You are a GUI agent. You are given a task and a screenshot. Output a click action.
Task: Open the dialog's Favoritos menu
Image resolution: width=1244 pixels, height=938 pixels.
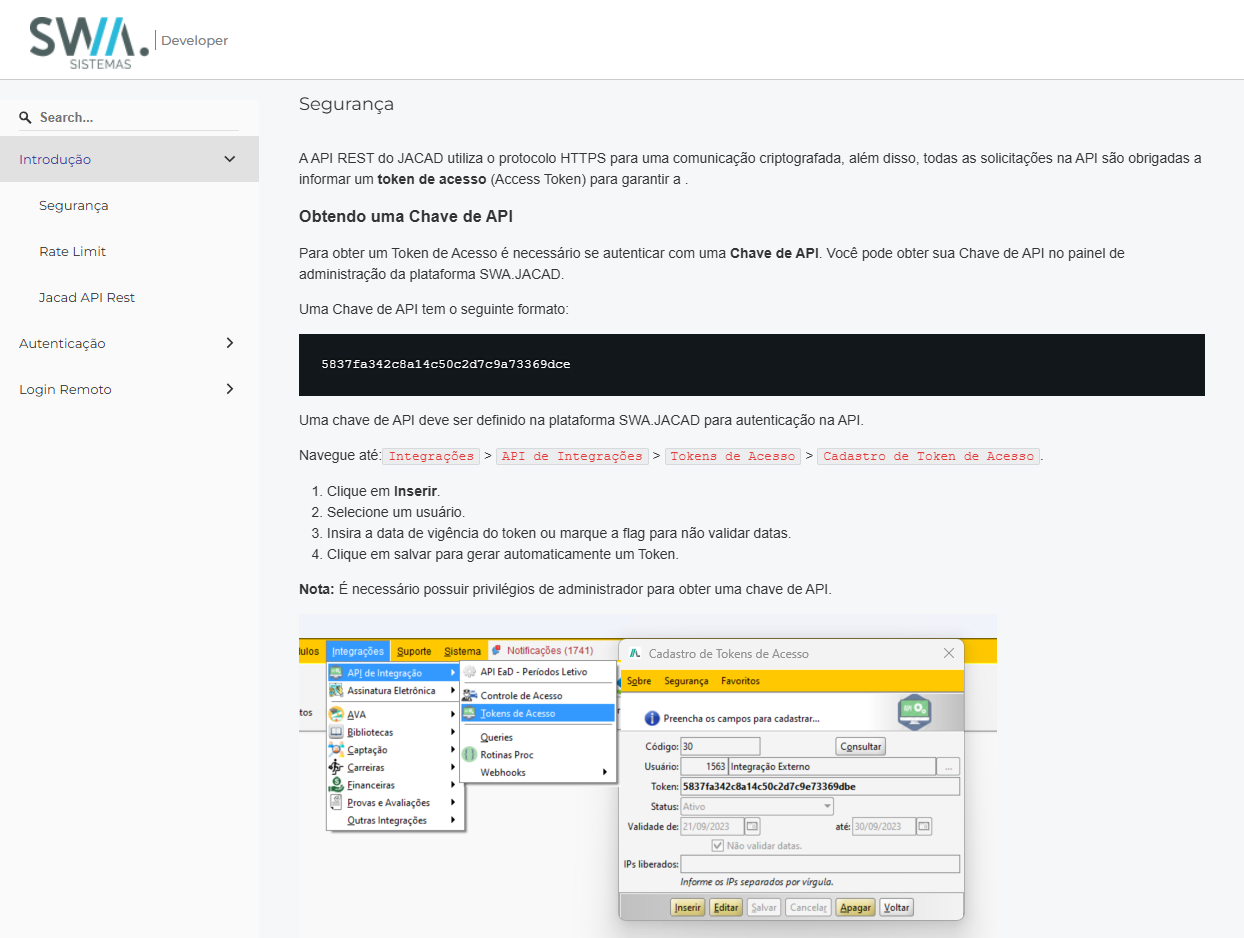740,681
